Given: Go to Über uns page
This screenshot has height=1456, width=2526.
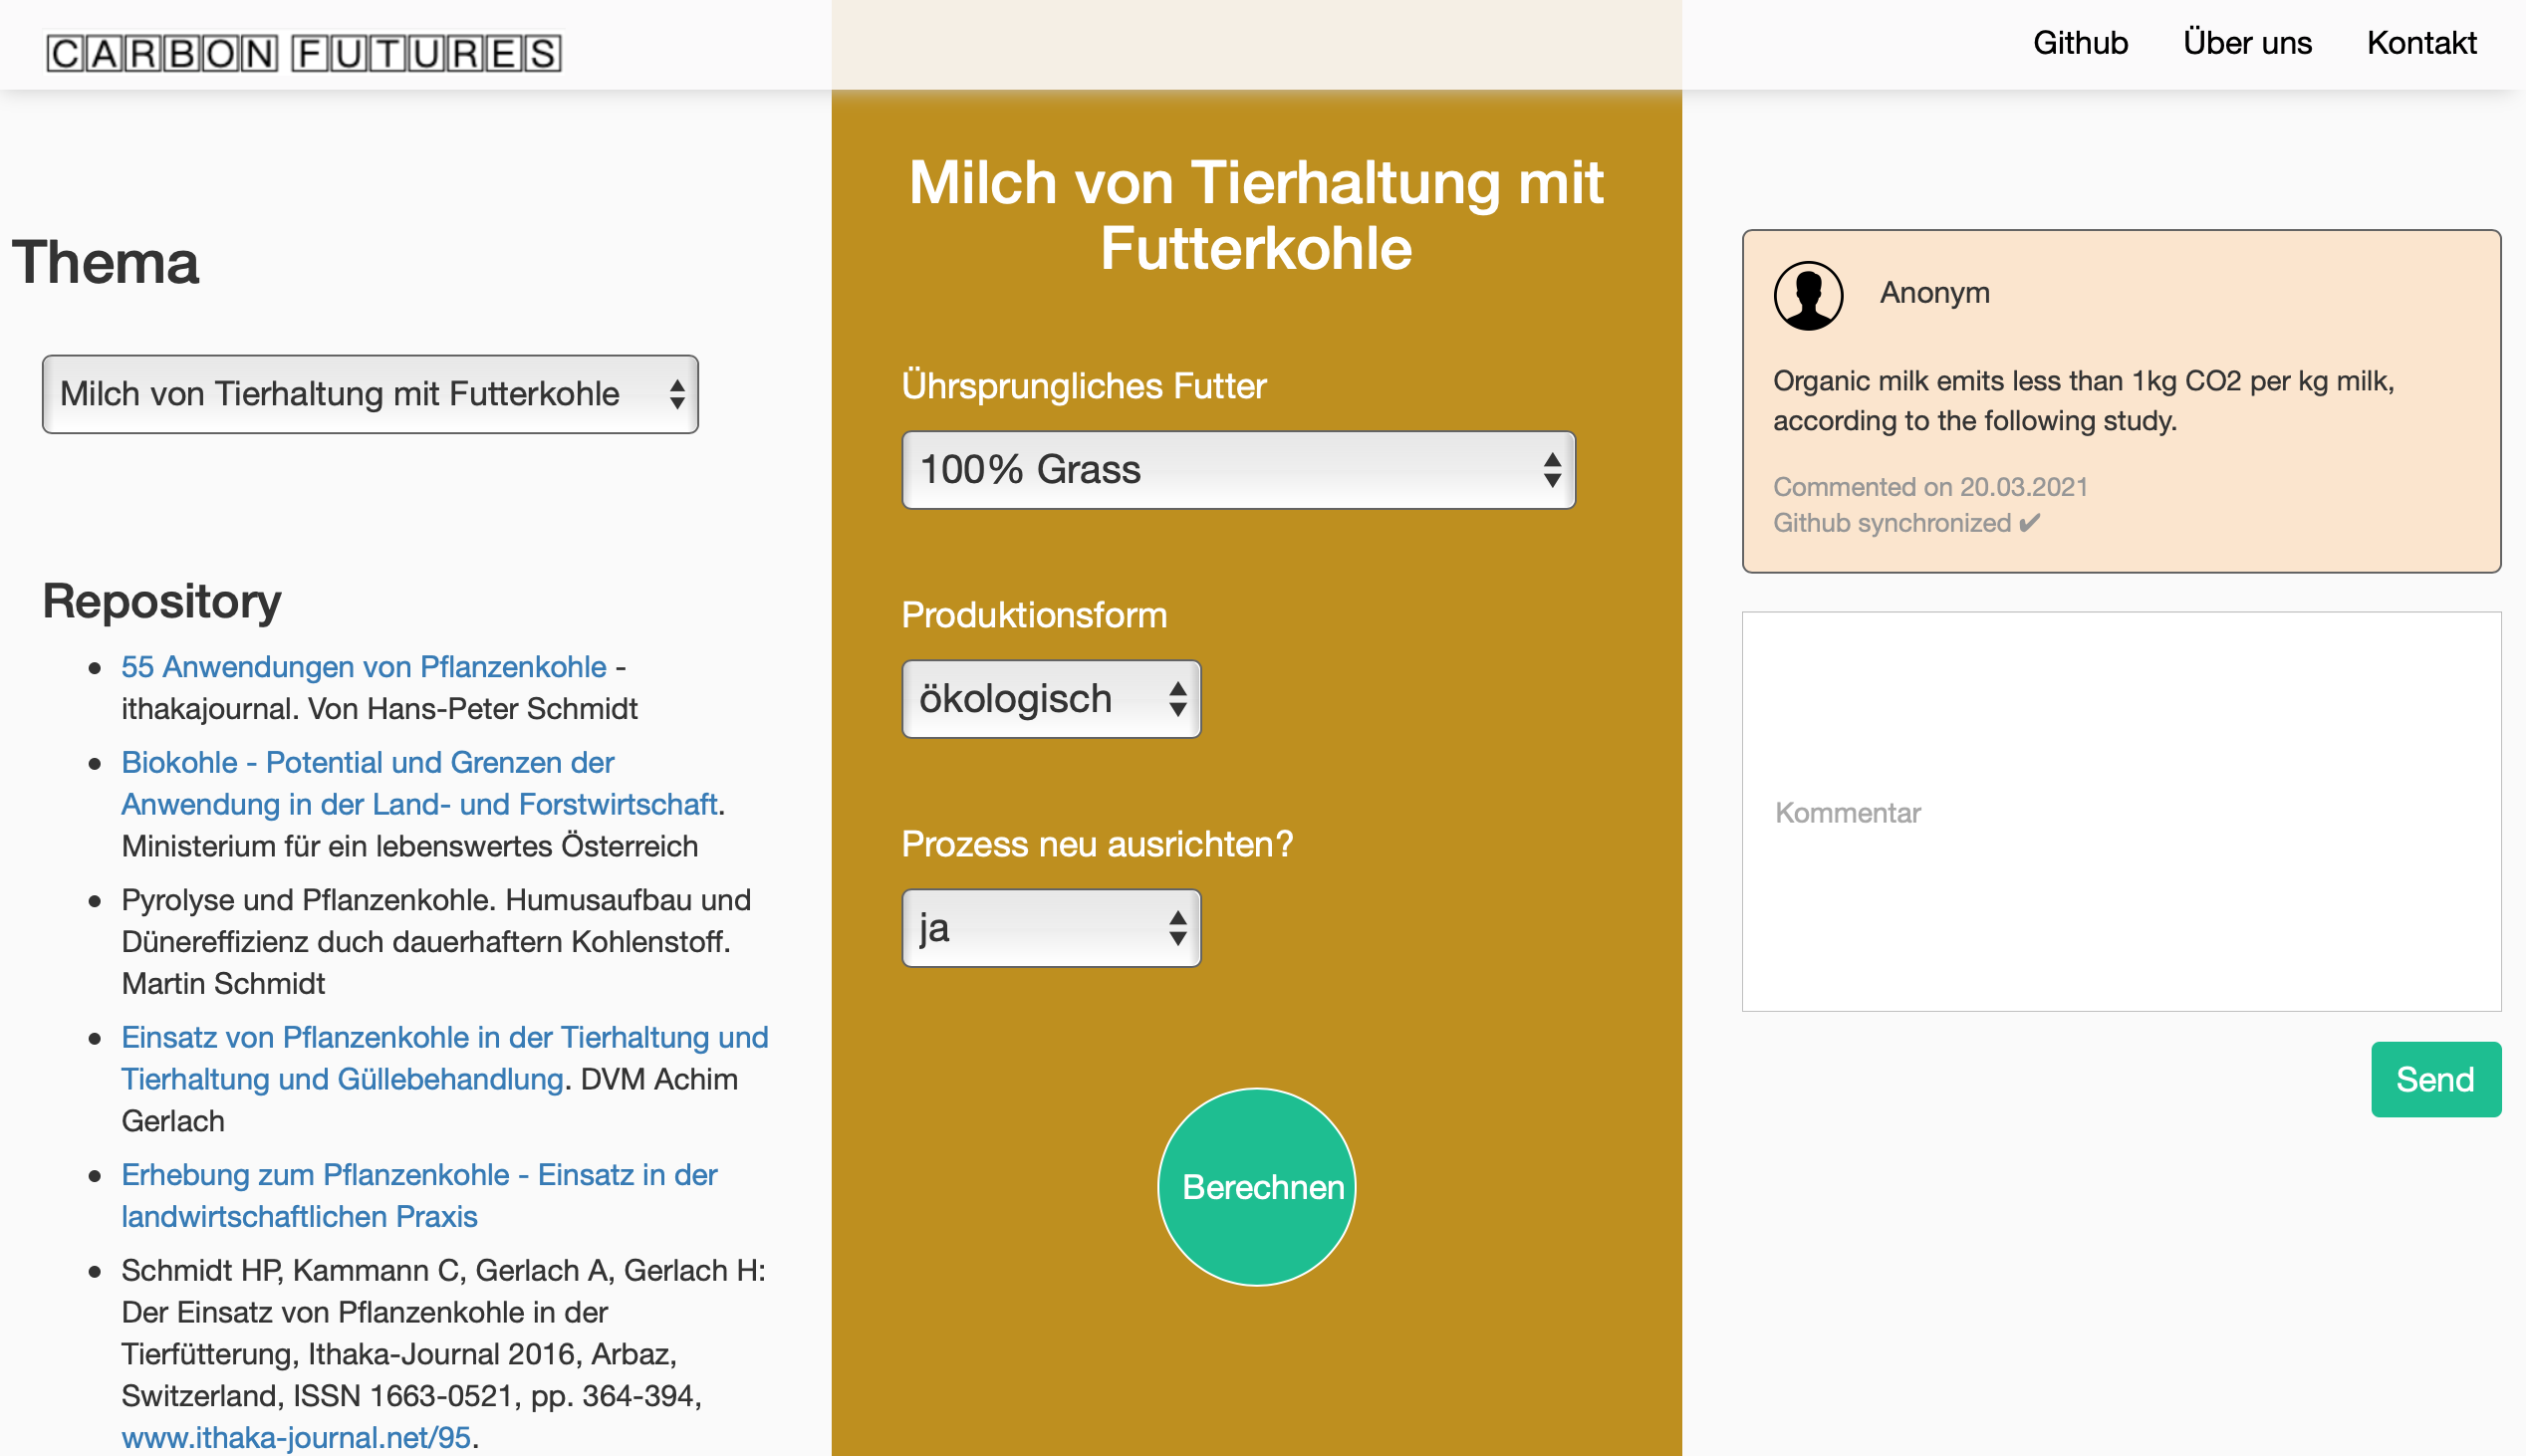Looking at the screenshot, I should pyautogui.click(x=2247, y=43).
